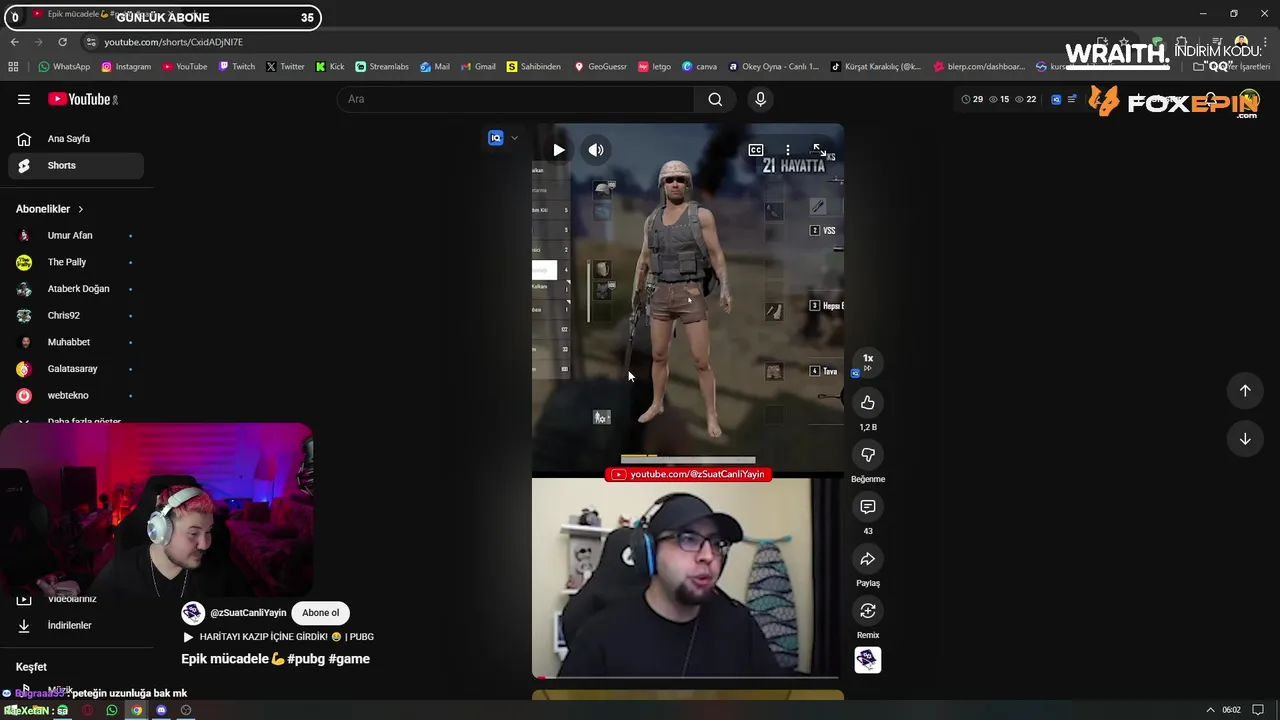Play the paused Short

pos(558,150)
